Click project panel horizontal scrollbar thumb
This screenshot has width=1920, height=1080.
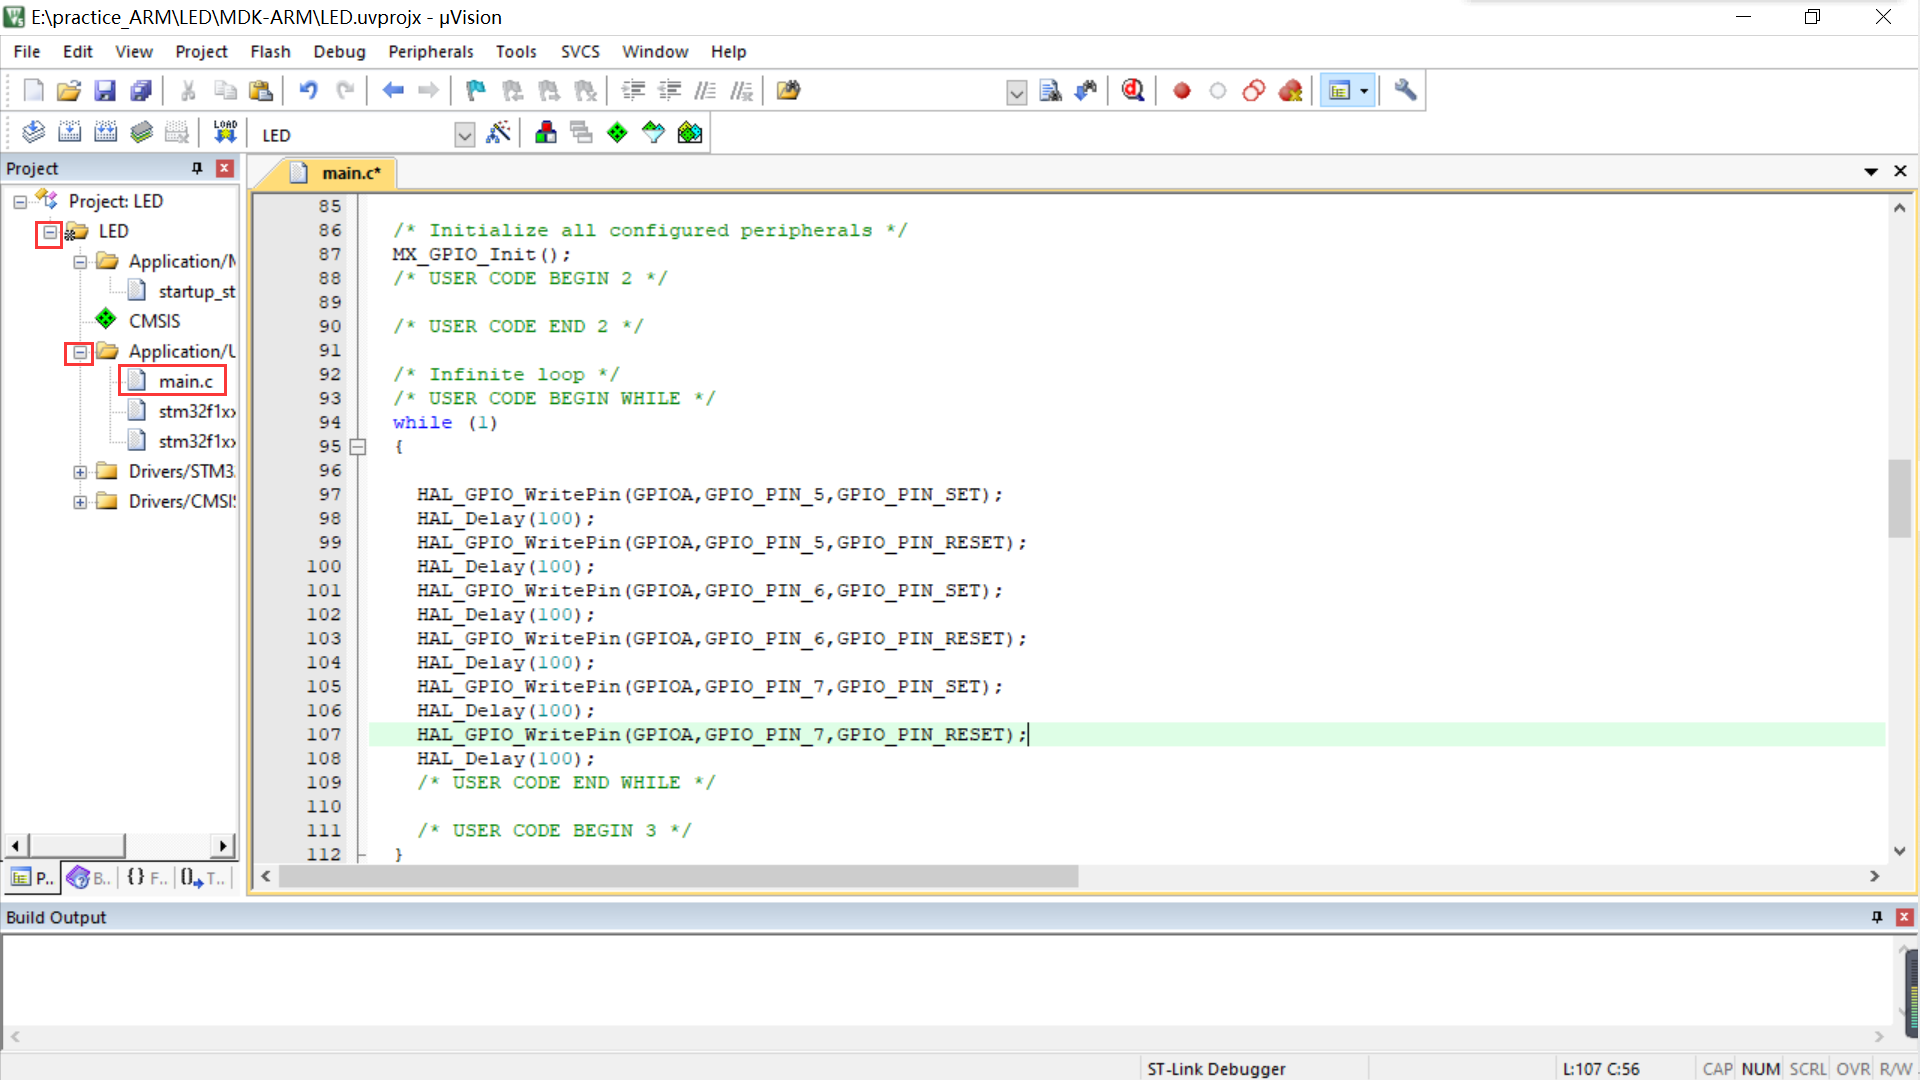77,846
